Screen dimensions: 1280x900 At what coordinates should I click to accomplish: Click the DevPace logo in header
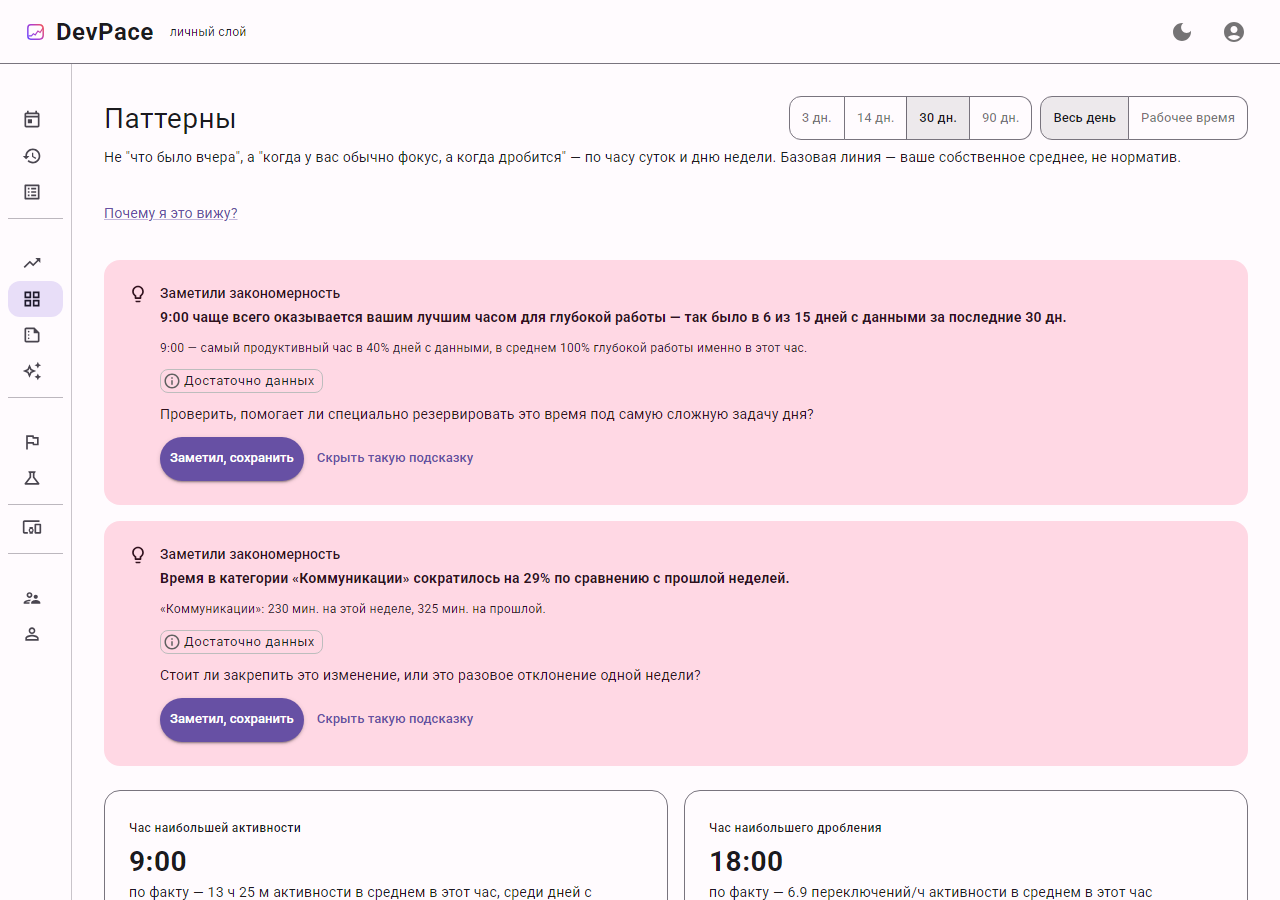tap(90, 32)
